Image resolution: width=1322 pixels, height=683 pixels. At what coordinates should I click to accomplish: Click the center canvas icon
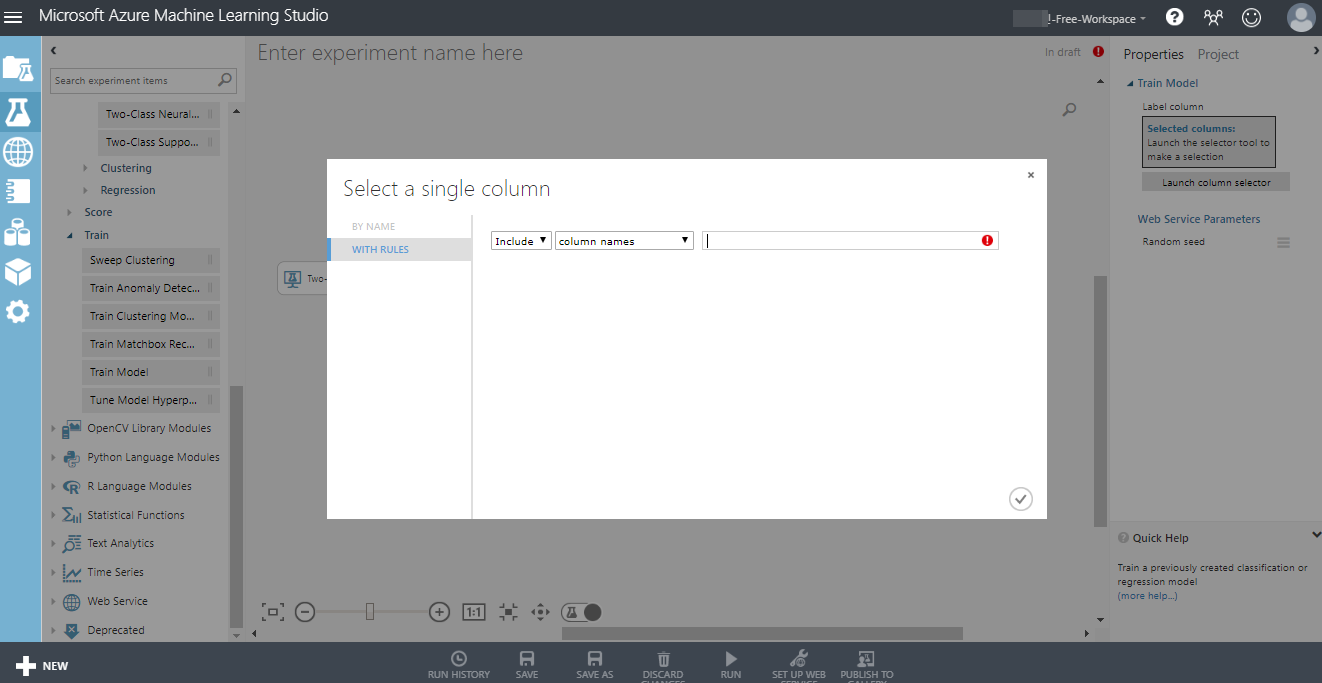508,612
